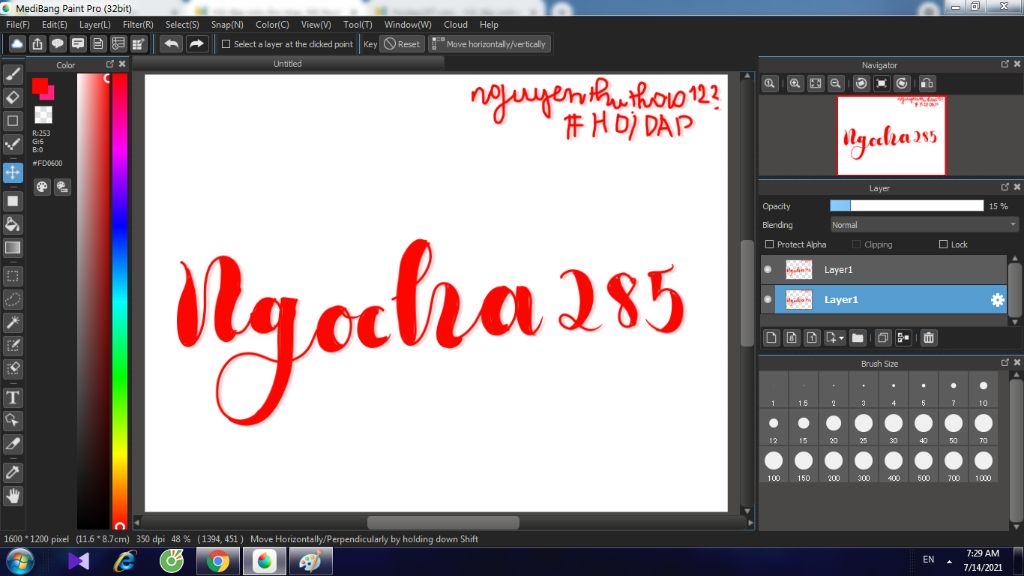Viewport: 1024px width, 576px height.
Task: Duplicate layer icon in Layer panel
Action: click(x=882, y=338)
